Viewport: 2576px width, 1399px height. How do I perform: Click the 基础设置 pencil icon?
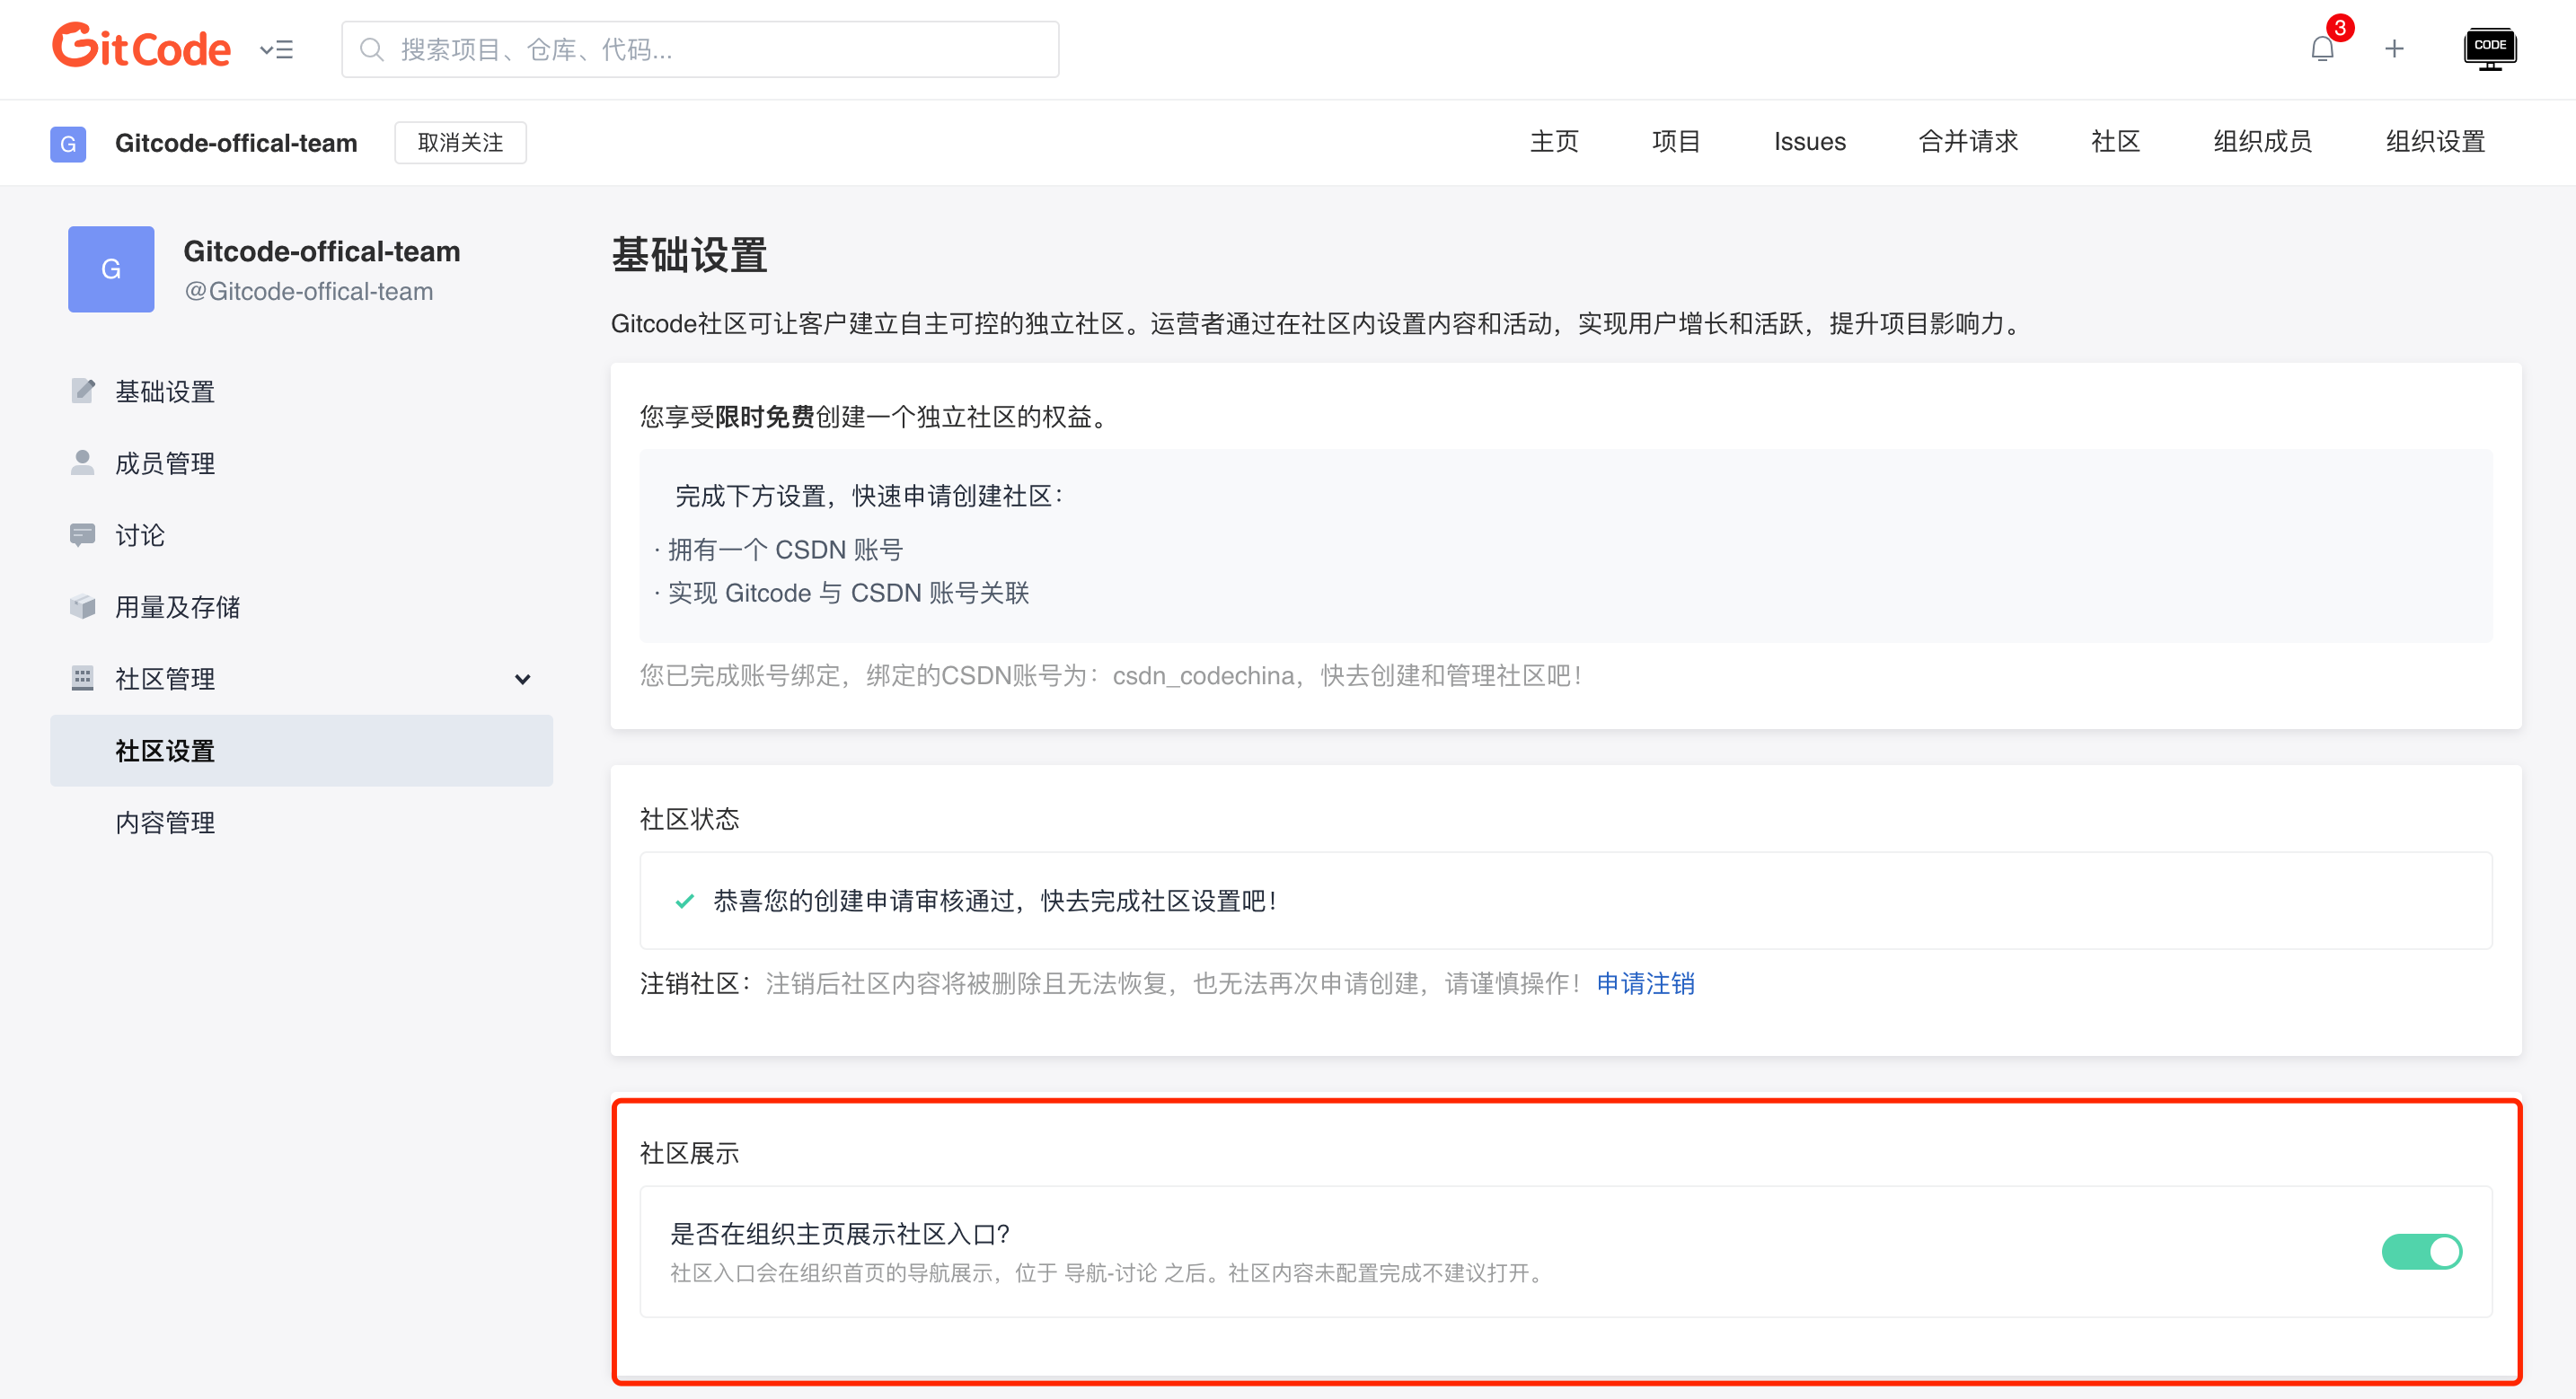click(83, 391)
